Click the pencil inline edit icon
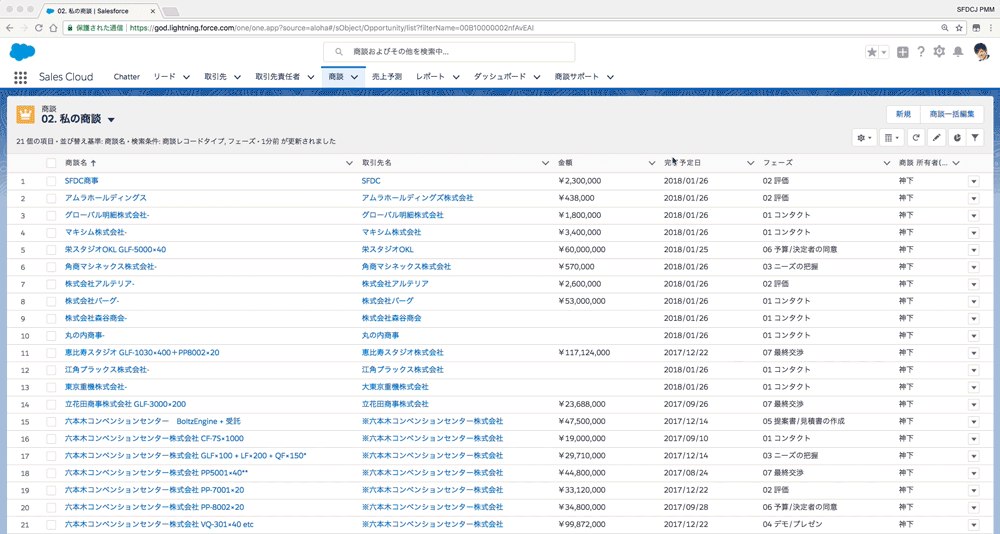The height and width of the screenshot is (534, 1000). click(x=937, y=137)
